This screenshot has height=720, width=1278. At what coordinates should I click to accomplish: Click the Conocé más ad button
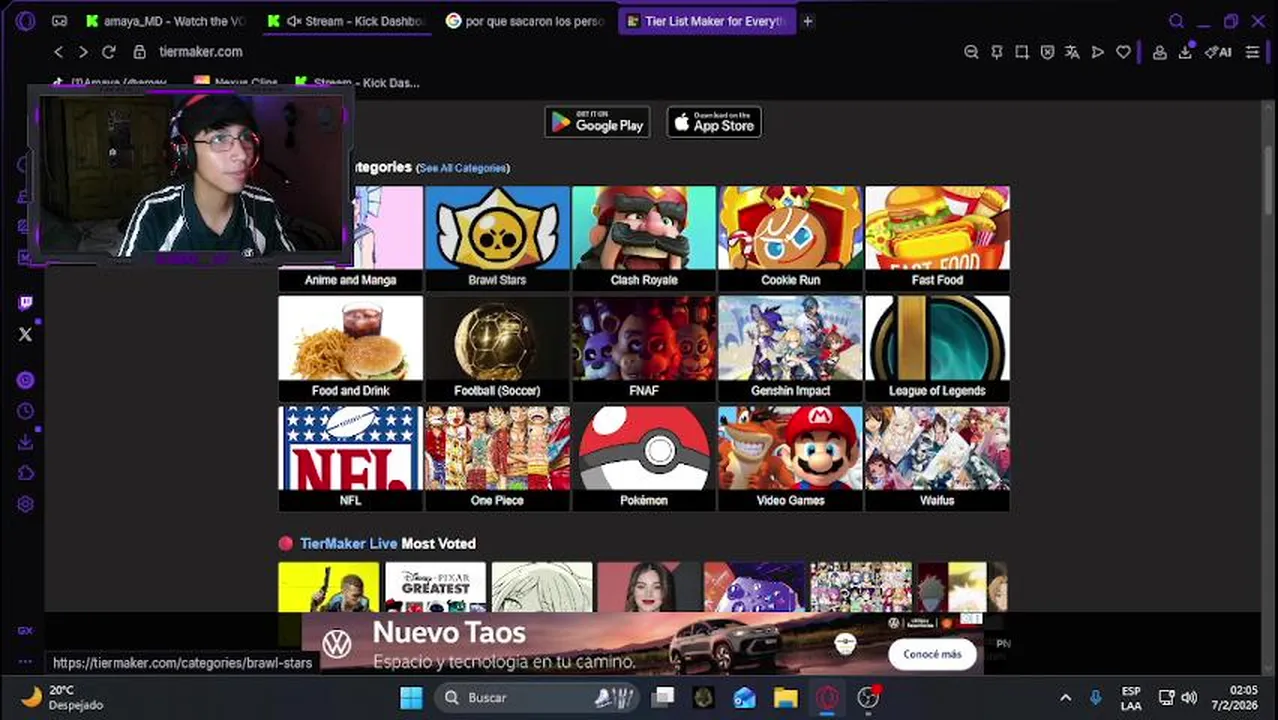pos(932,654)
